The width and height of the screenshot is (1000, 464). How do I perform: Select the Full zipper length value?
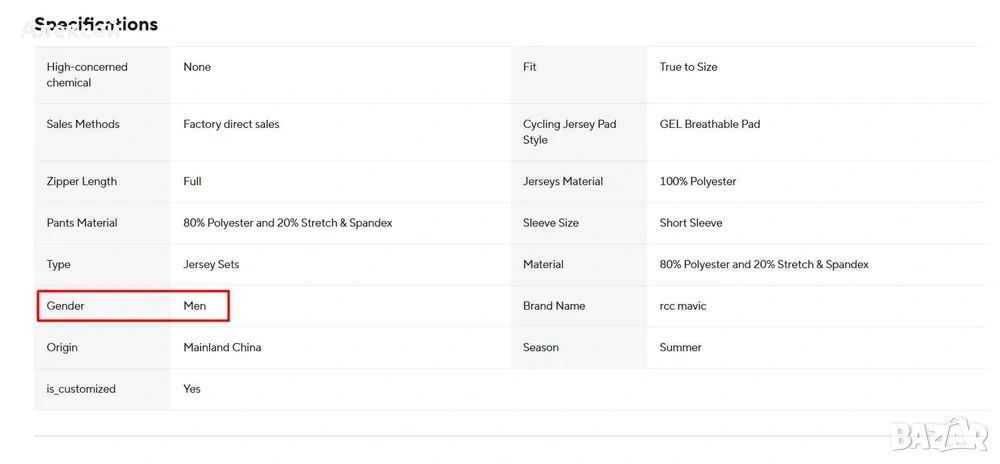click(192, 182)
